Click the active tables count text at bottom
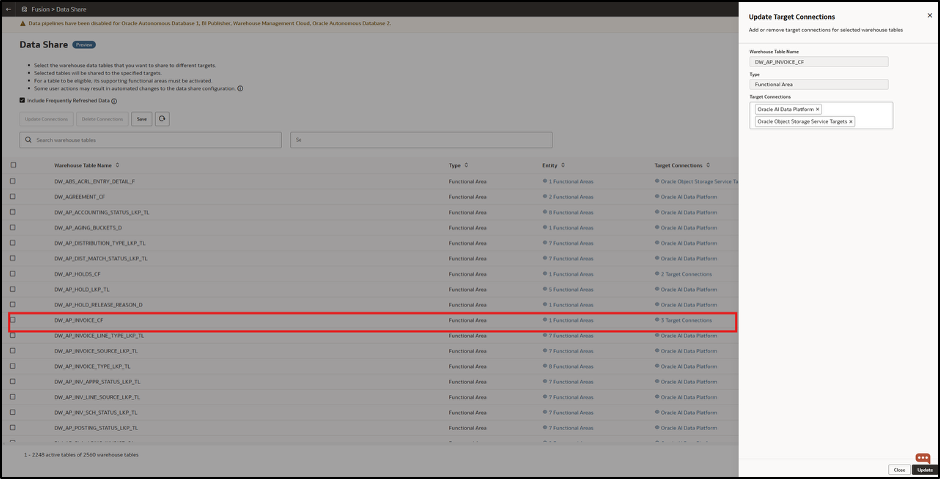 pos(81,455)
